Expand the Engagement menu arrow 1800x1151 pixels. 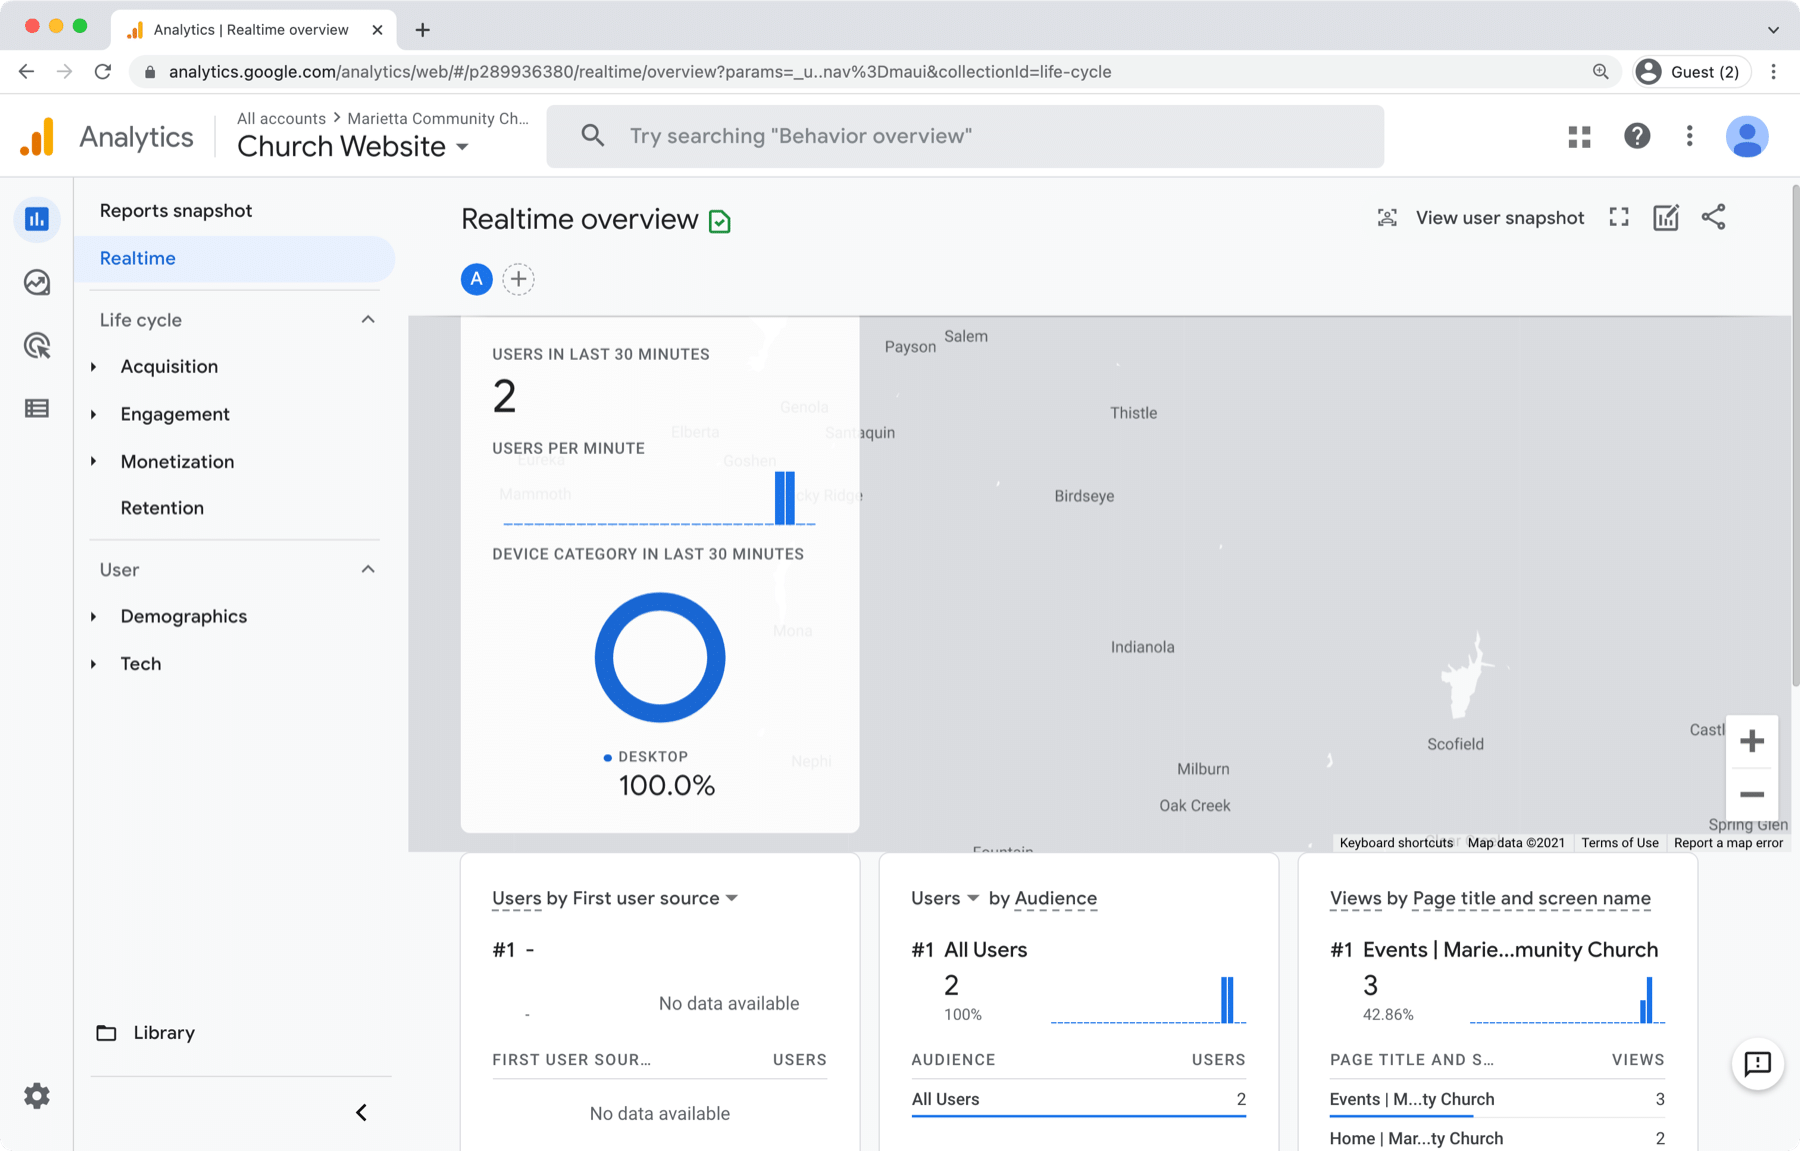pos(94,414)
